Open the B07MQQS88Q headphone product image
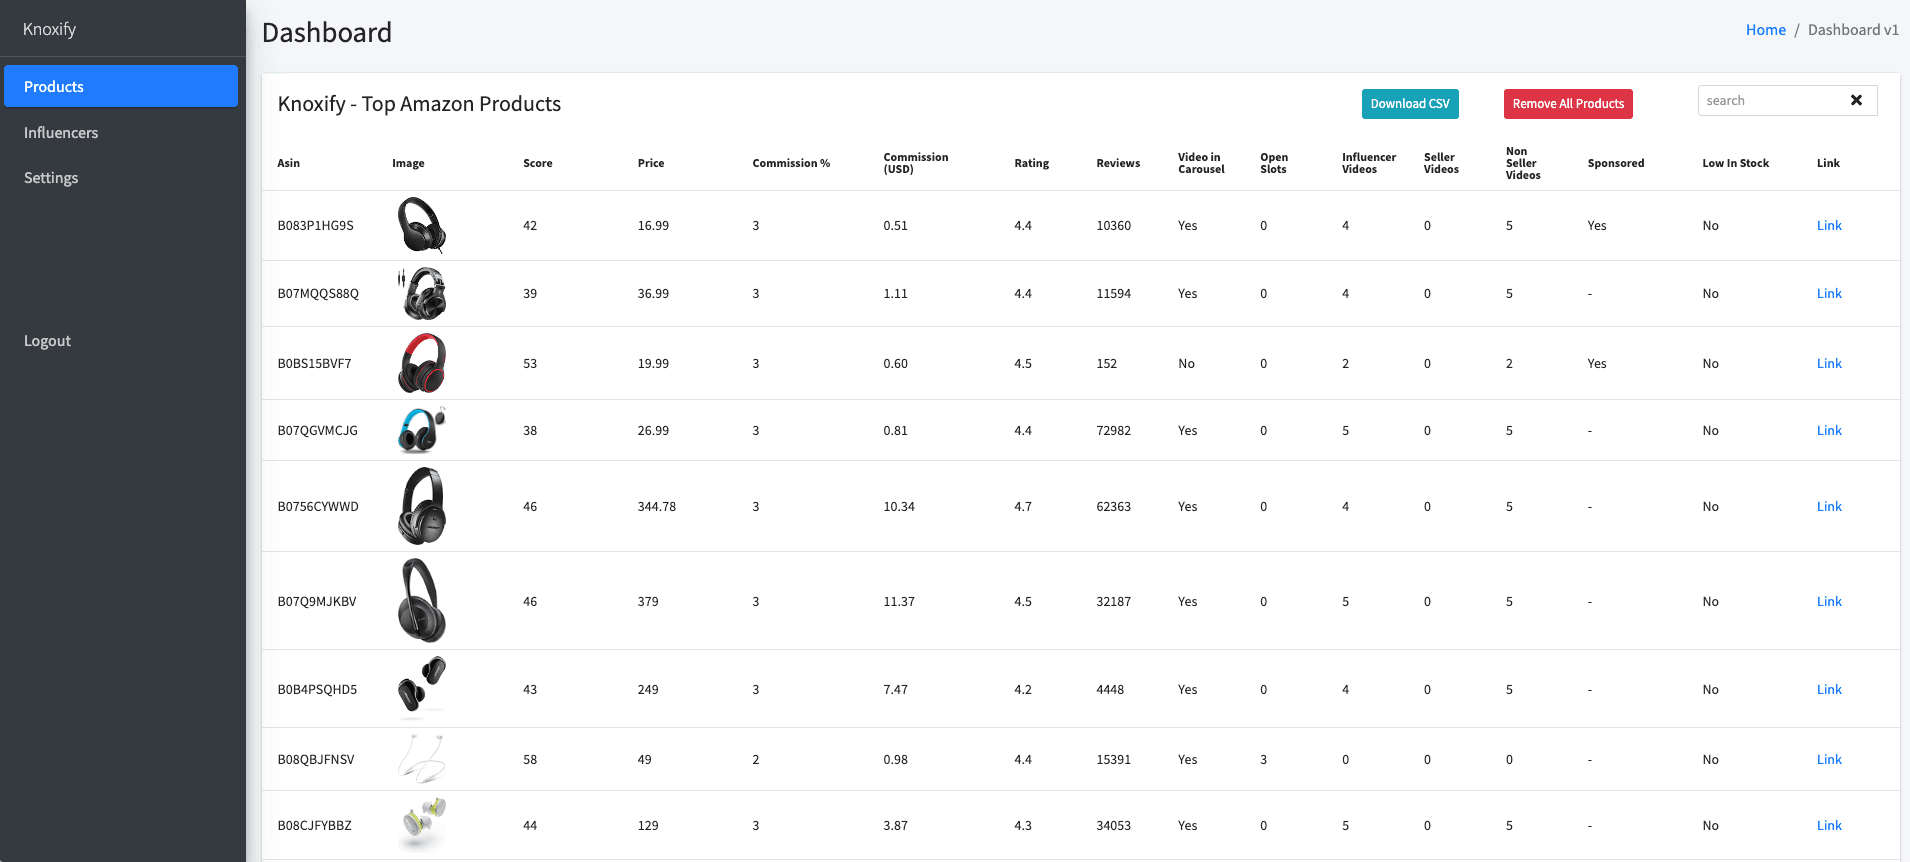This screenshot has height=862, width=1910. pyautogui.click(x=421, y=293)
